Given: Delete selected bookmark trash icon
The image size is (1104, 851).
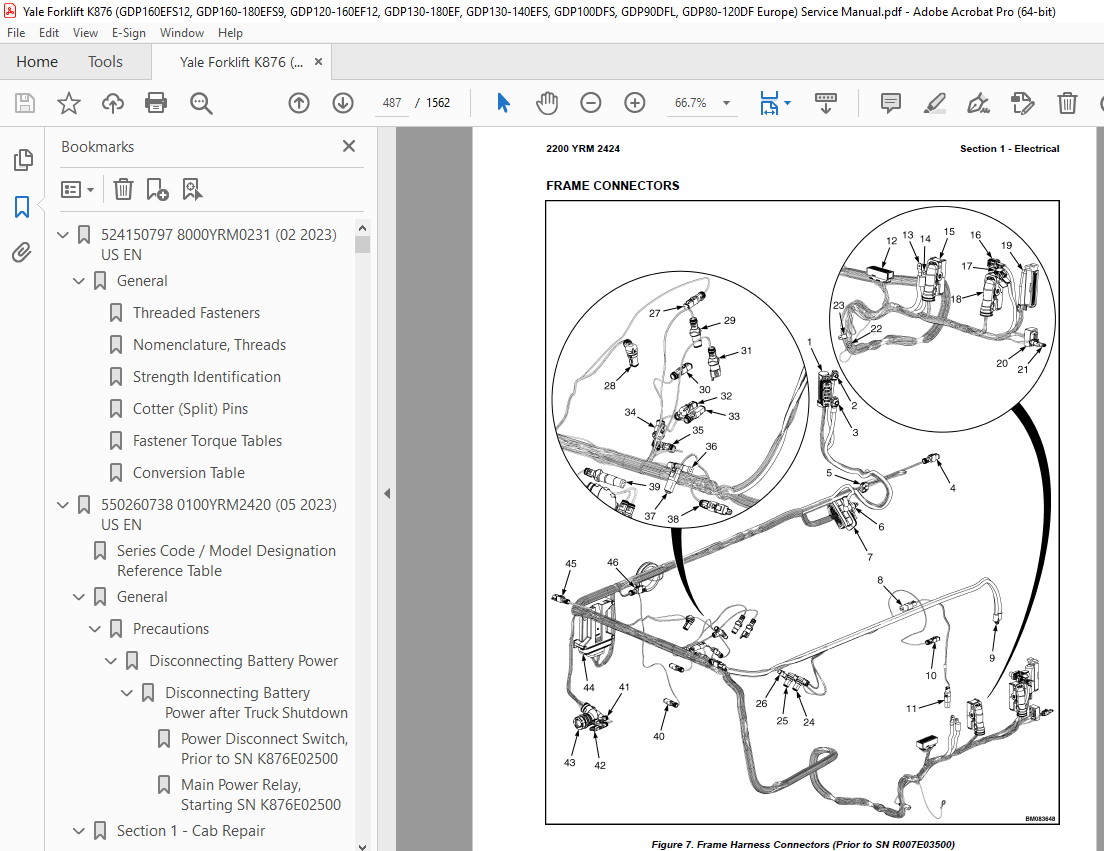Looking at the screenshot, I should [123, 189].
